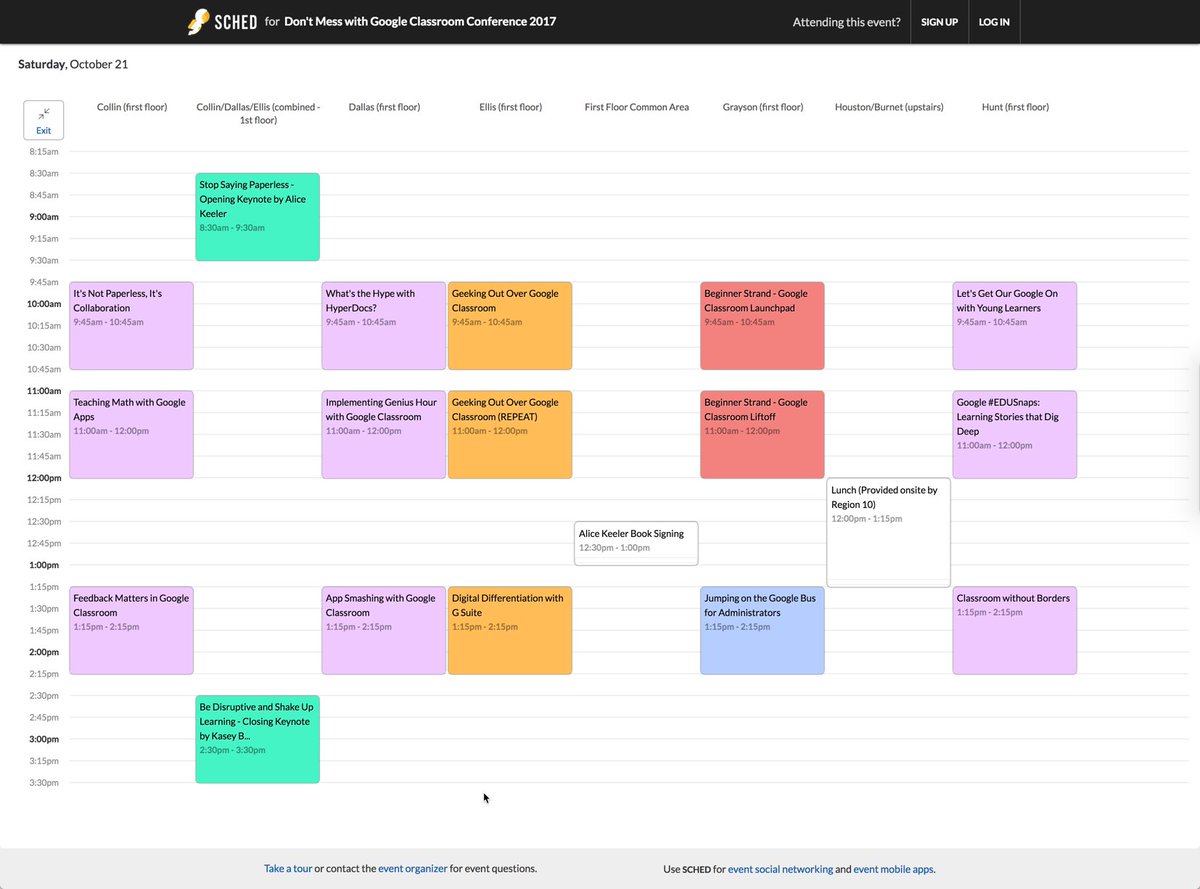This screenshot has width=1200, height=889.
Task: Click the Exit fullscreen button
Action: coord(43,120)
